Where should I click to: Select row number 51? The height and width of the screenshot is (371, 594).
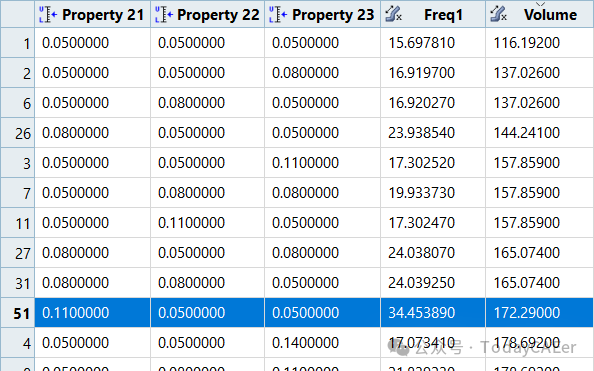point(17,313)
